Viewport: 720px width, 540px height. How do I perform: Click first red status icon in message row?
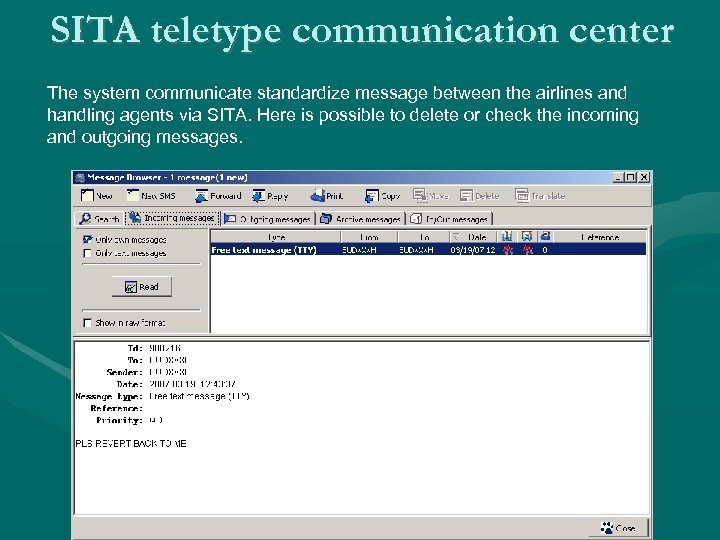coord(507,250)
